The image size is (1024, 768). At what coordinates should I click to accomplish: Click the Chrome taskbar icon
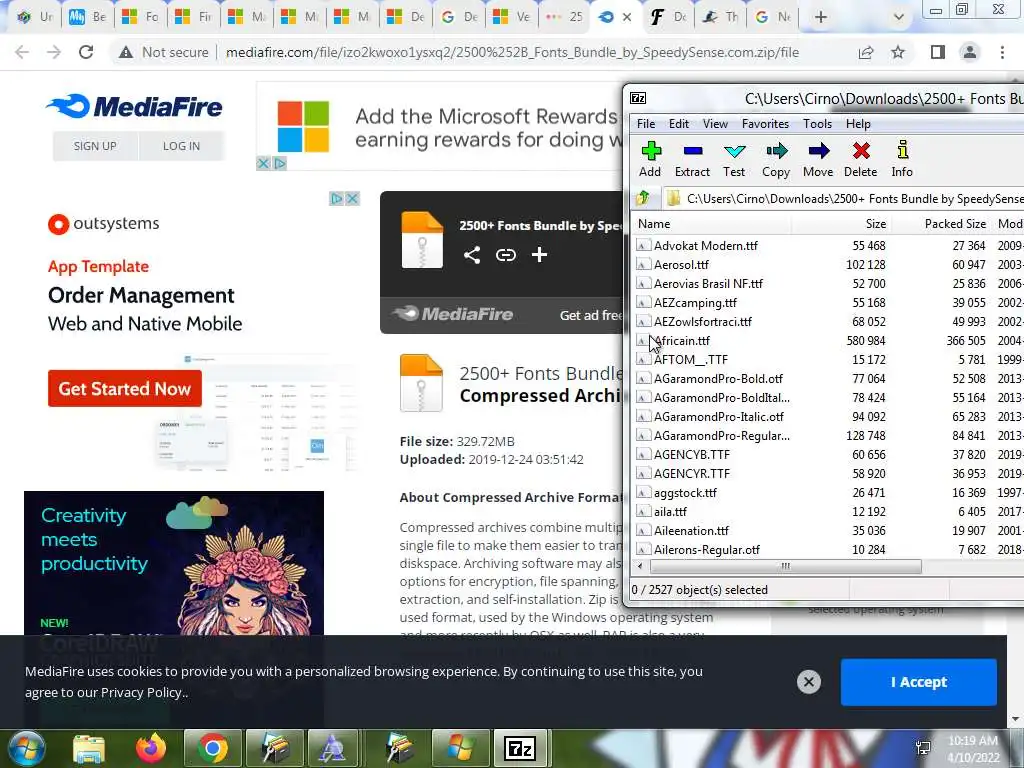213,748
